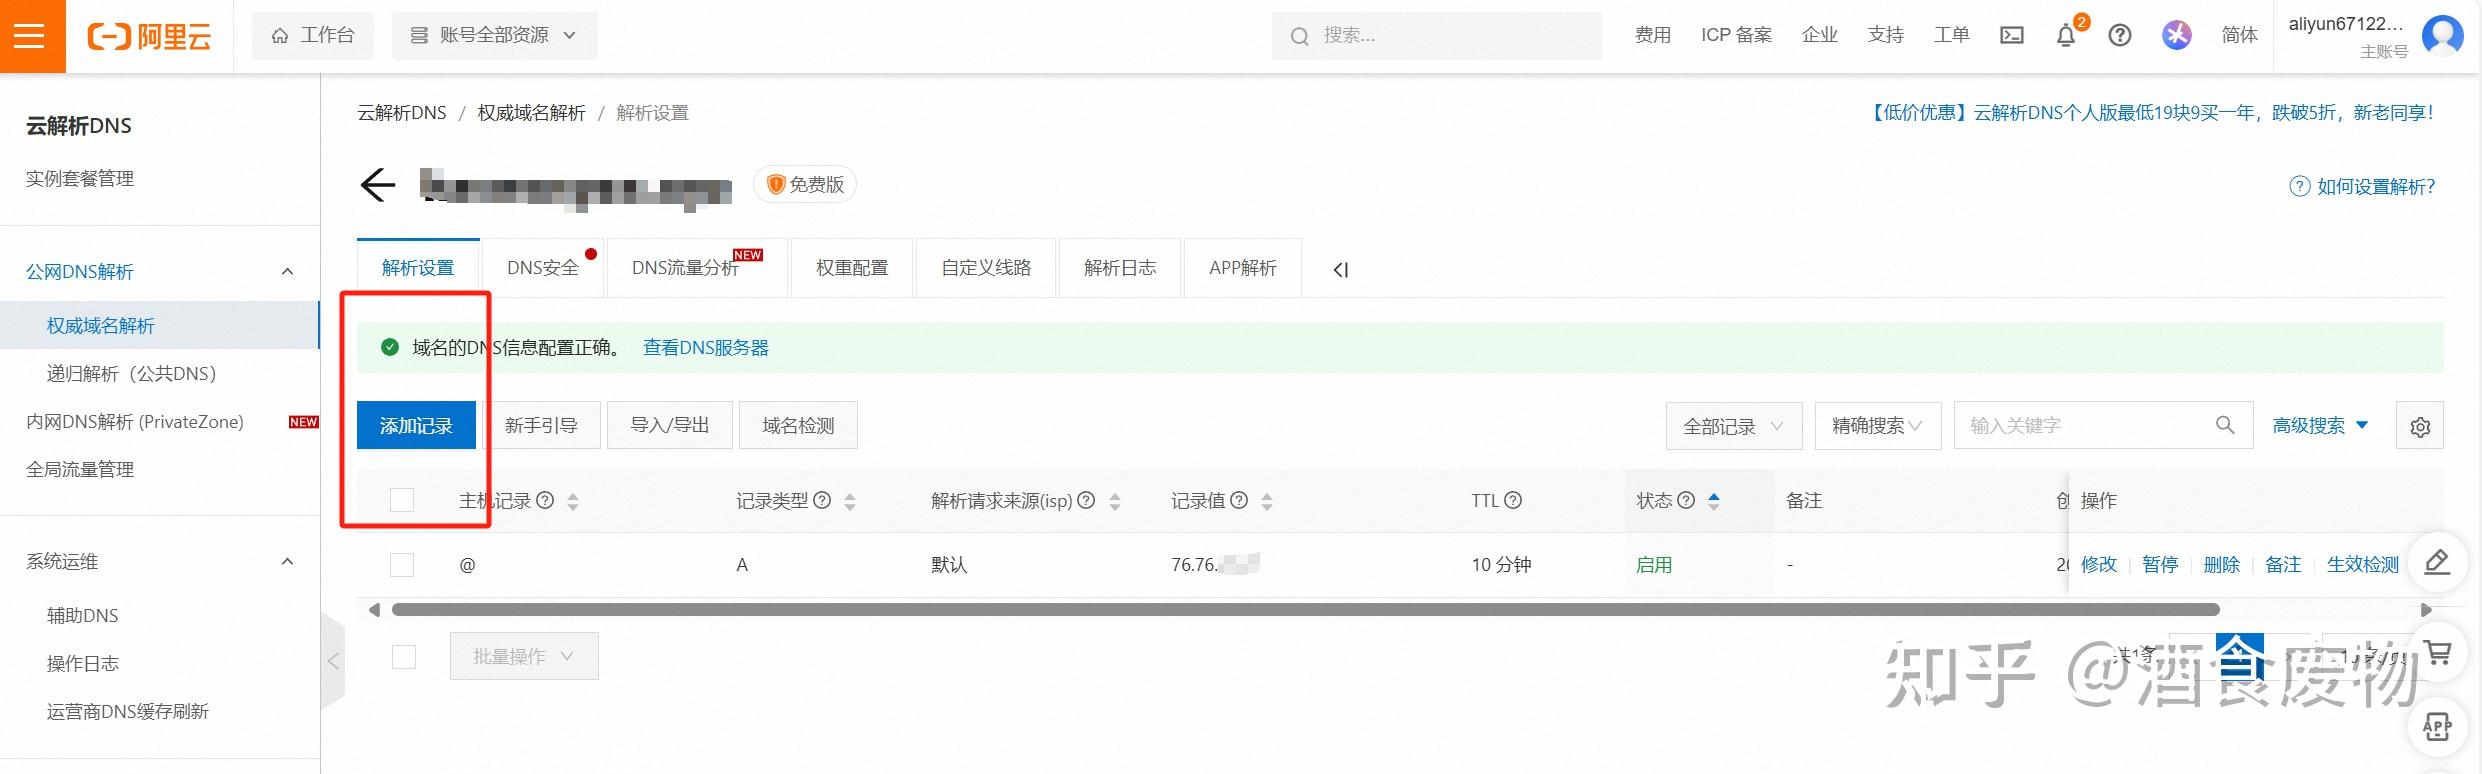Open 运营商DNS缓存刷新 in the sidebar

pos(128,712)
